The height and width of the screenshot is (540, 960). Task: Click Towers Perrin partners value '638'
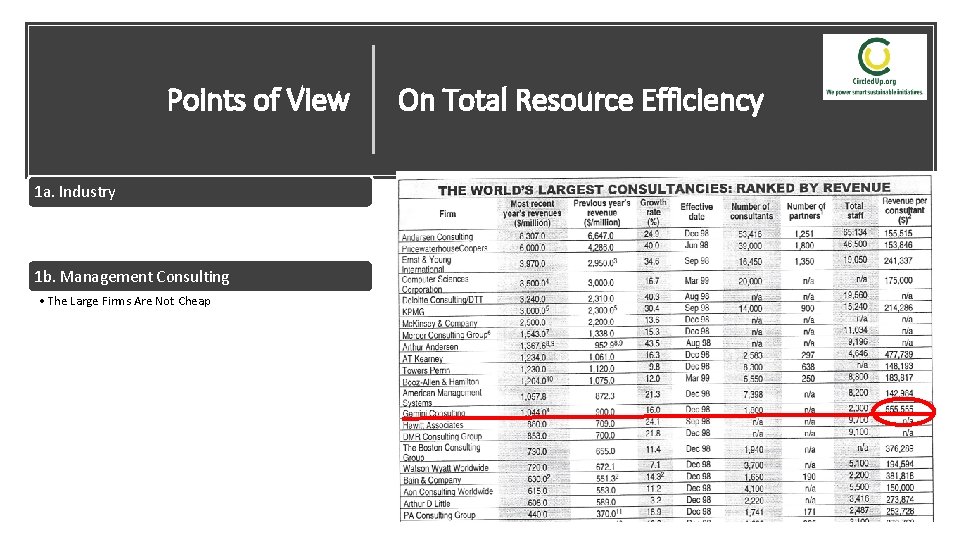pos(808,366)
